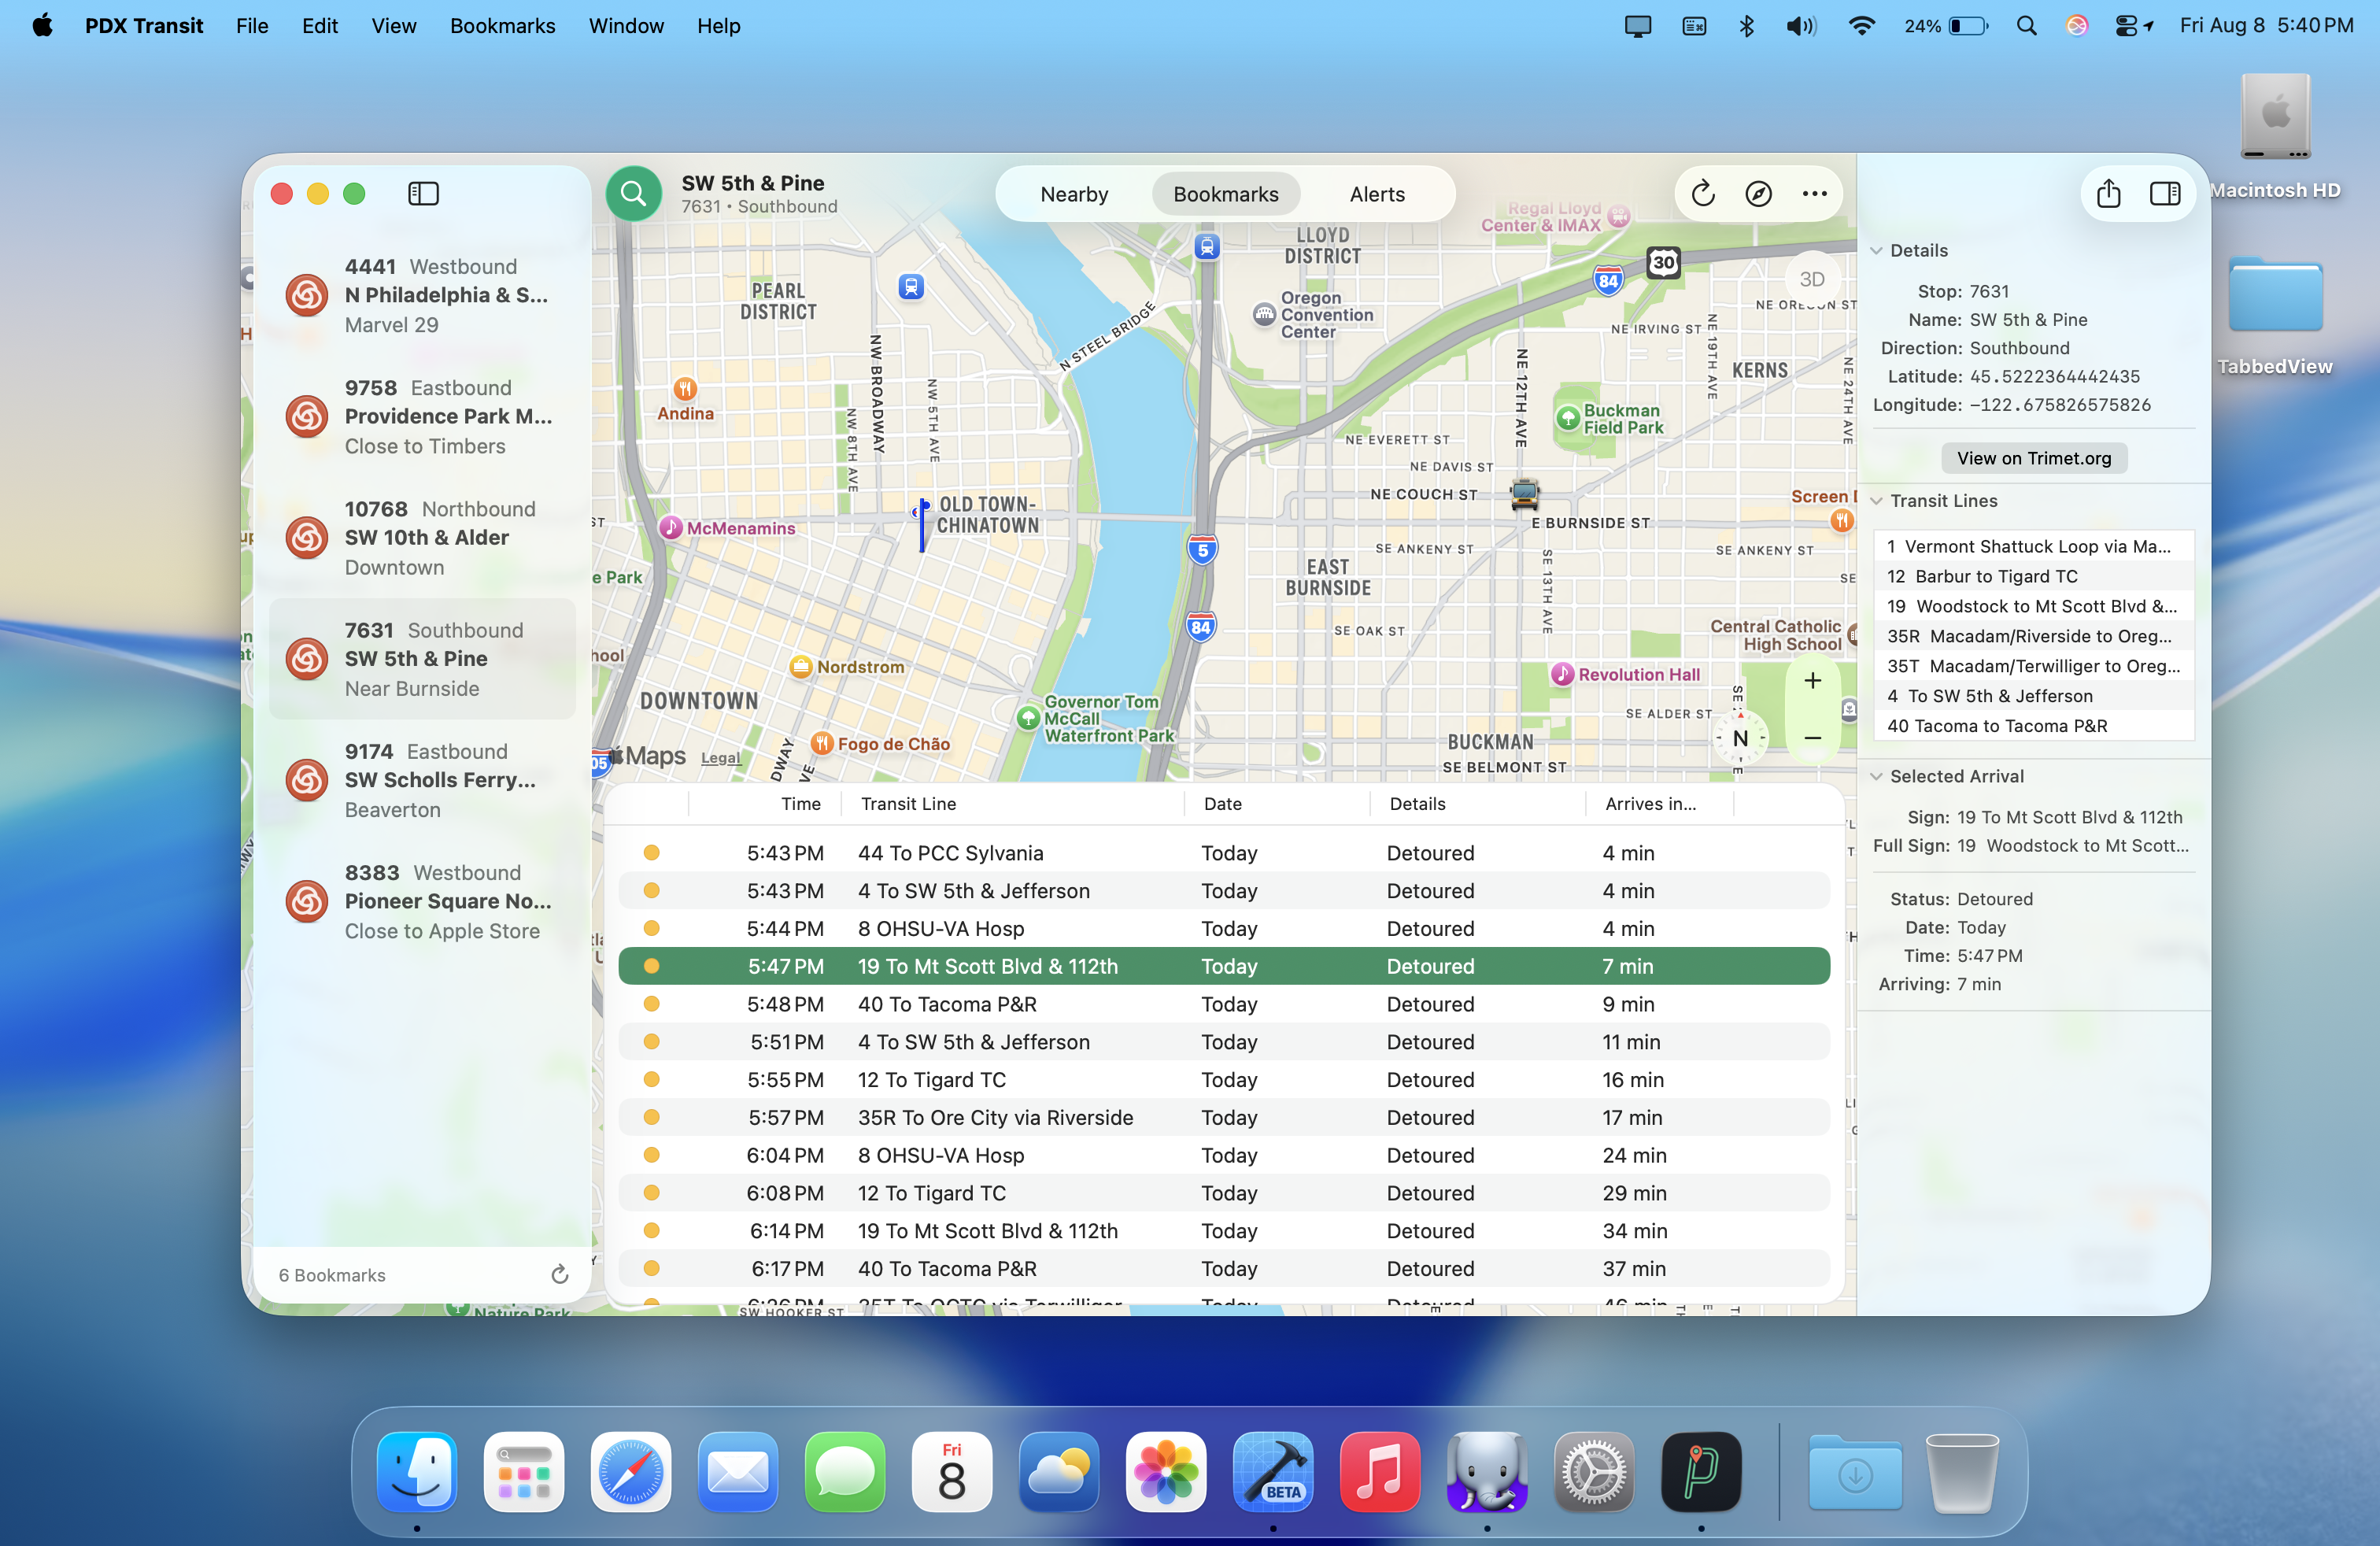This screenshot has width=2380, height=1546.
Task: Toggle the 3D map view
Action: 1811,279
